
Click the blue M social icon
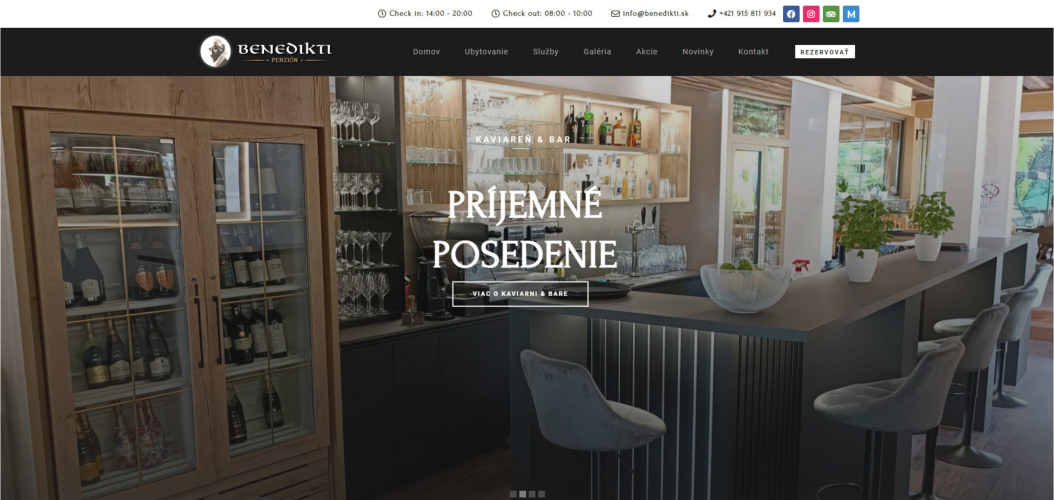pyautogui.click(x=851, y=14)
